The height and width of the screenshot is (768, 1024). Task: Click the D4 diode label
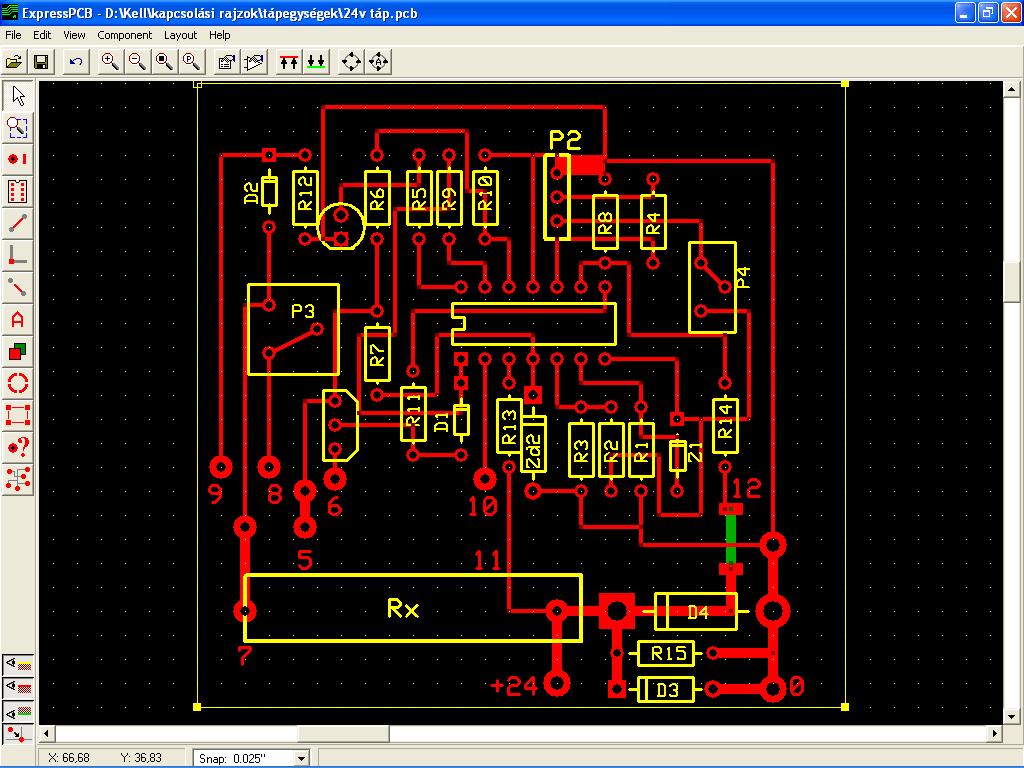tap(698, 613)
